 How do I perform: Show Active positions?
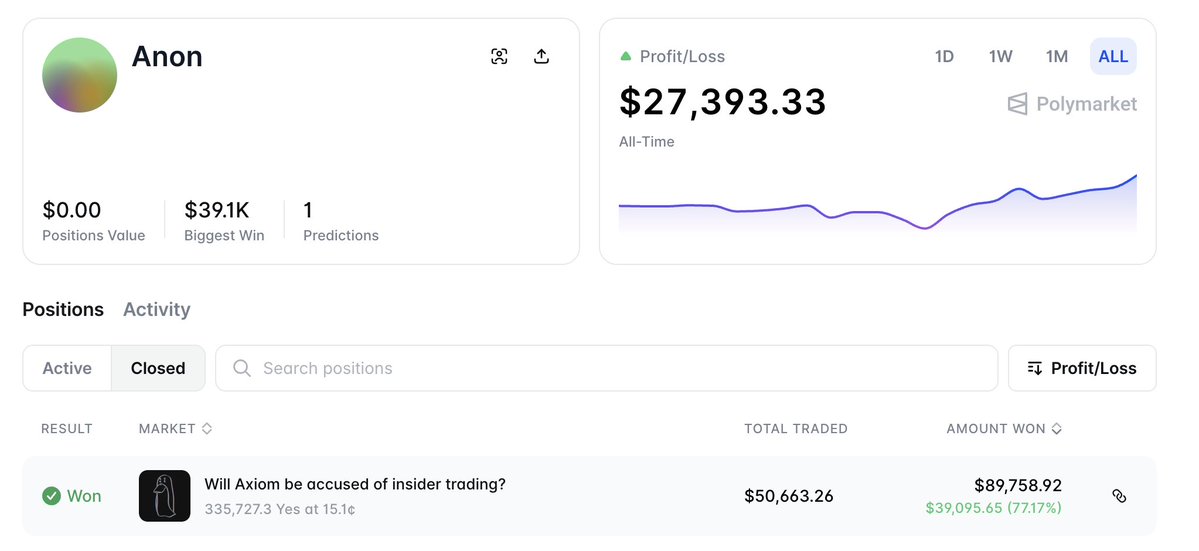[x=67, y=368]
